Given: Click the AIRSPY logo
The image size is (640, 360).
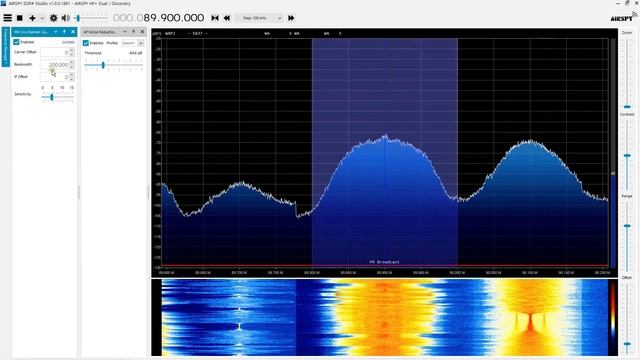Looking at the screenshot, I should (x=623, y=18).
